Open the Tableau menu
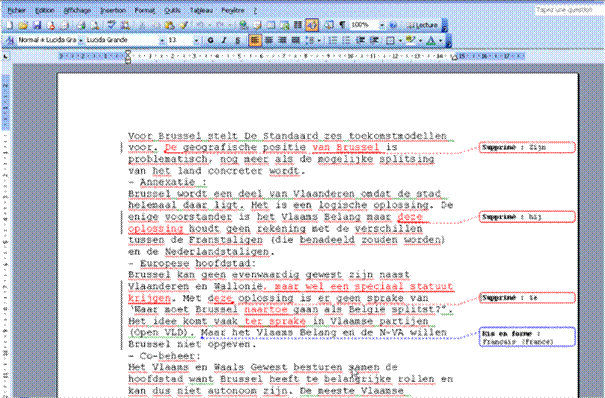Image resolution: width=605 pixels, height=398 pixels. (201, 10)
